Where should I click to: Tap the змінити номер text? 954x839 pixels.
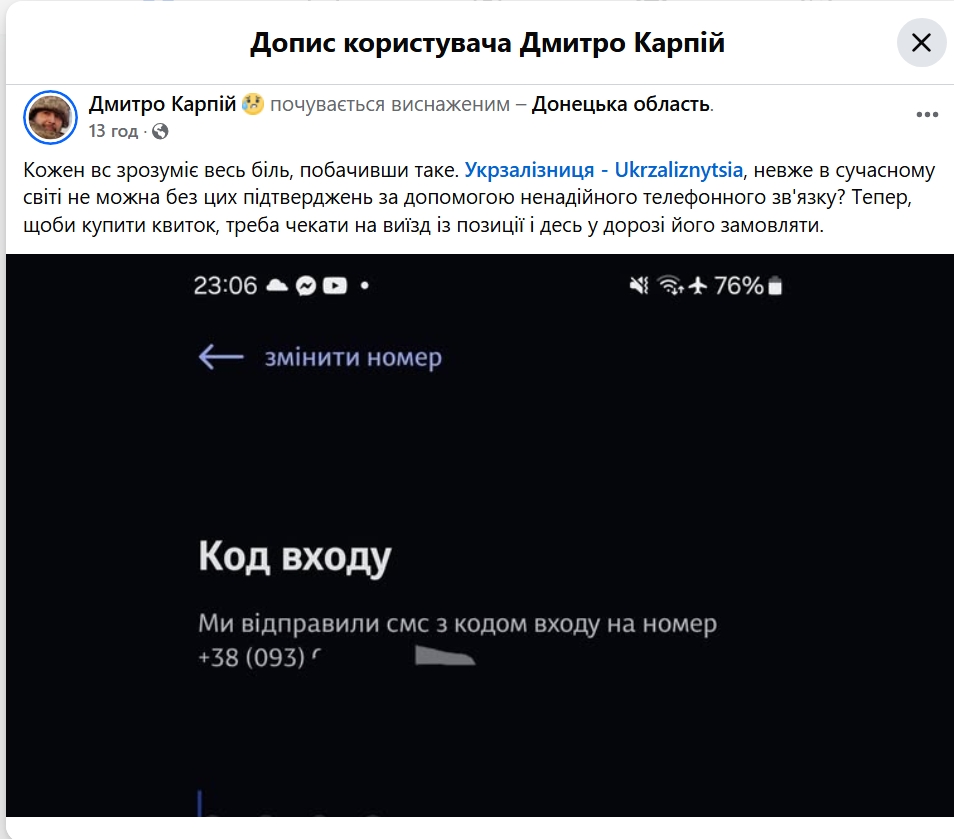pos(352,357)
